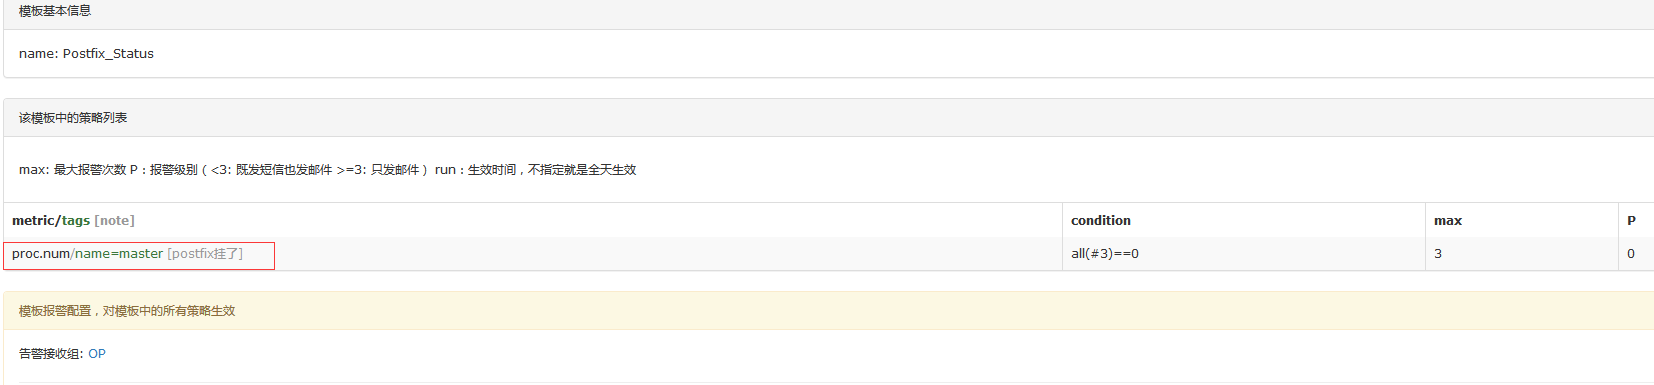Screen dimensions: 1654x385
Task: Click the proc.num metric in the strategy row
Action: click(x=41, y=254)
